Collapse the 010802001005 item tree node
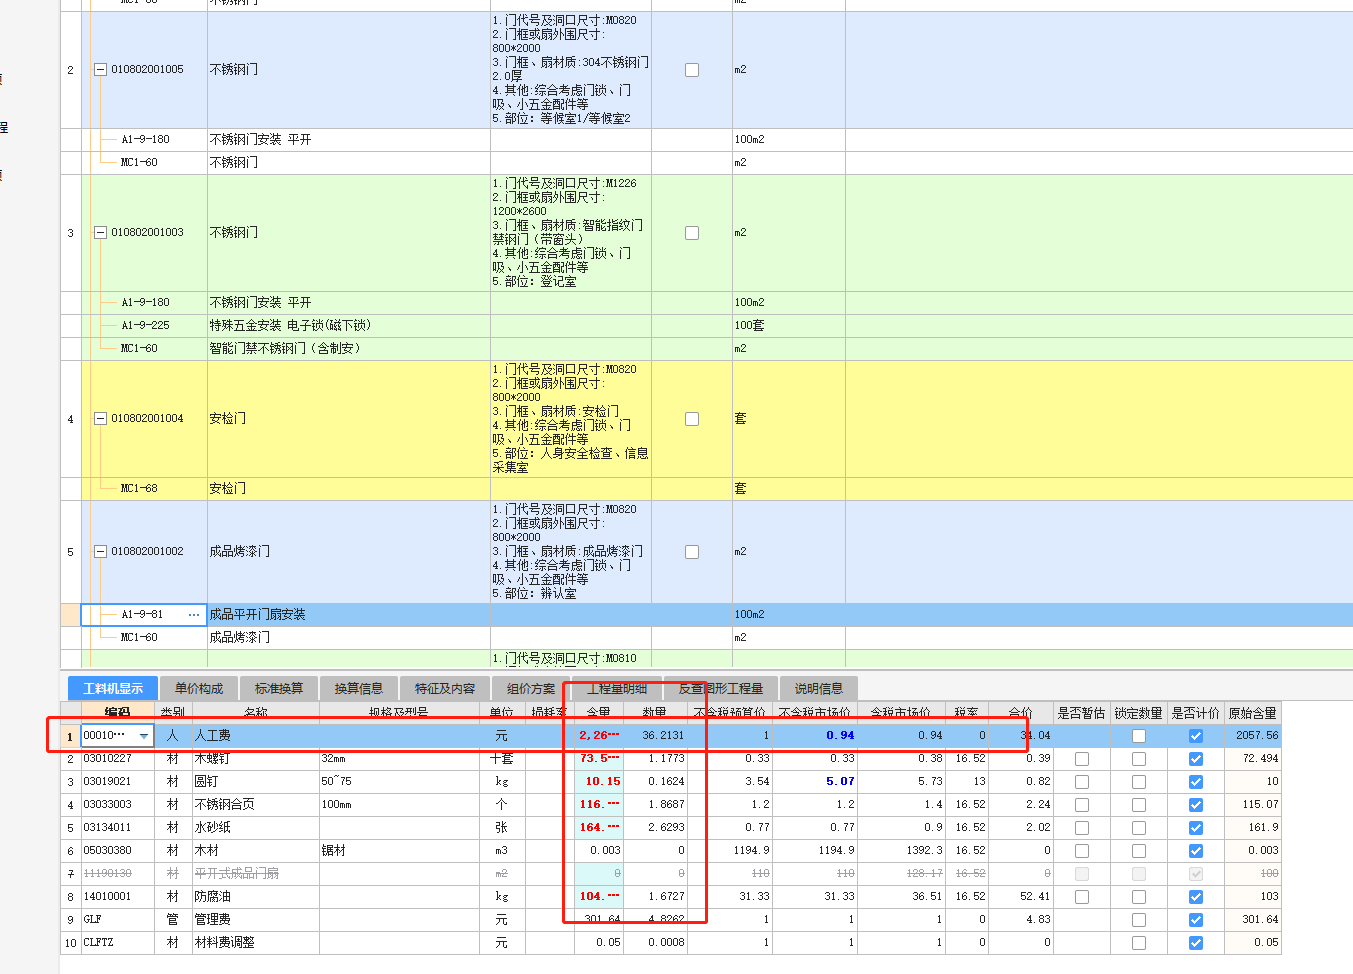This screenshot has width=1353, height=974. pos(100,70)
